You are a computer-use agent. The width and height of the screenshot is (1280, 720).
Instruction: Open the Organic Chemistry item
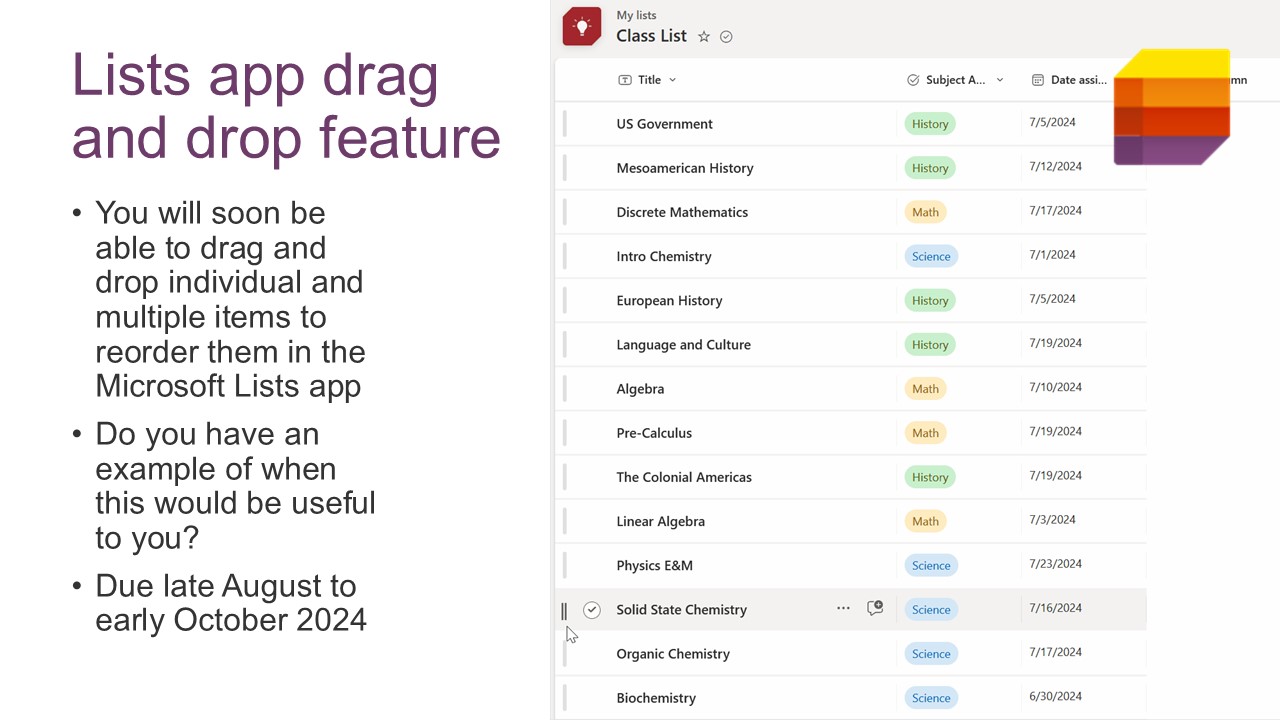point(673,654)
